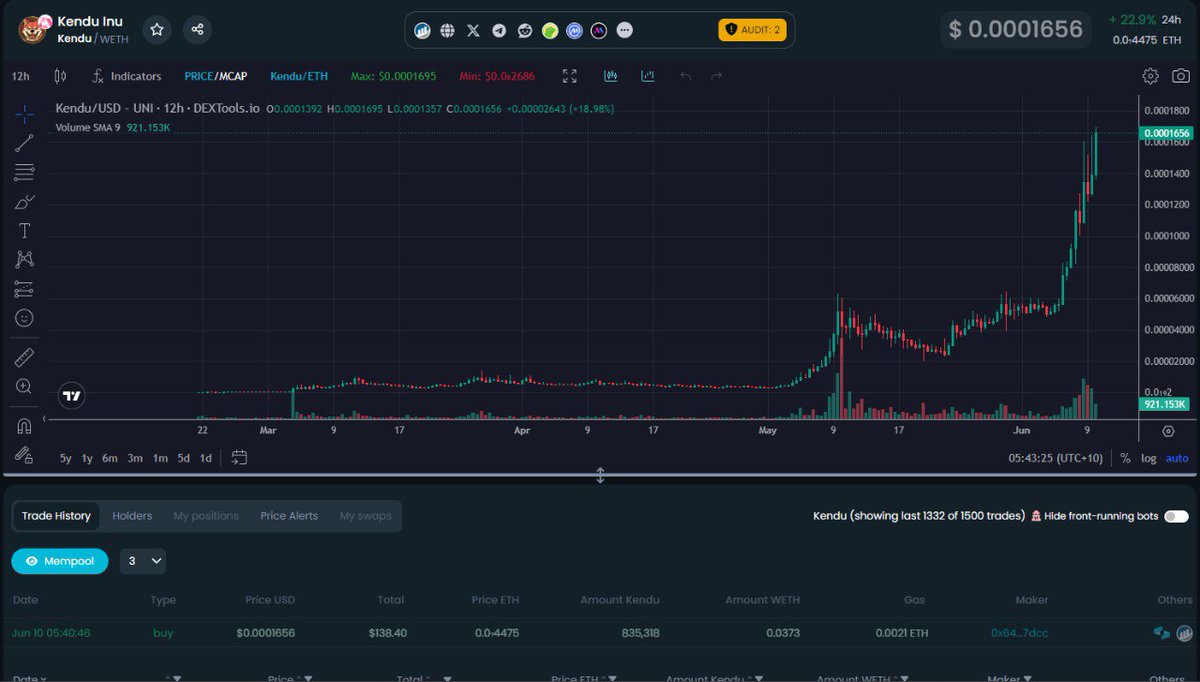The width and height of the screenshot is (1200, 682).
Task: Select the Text annotation tool
Action: pyautogui.click(x=24, y=231)
